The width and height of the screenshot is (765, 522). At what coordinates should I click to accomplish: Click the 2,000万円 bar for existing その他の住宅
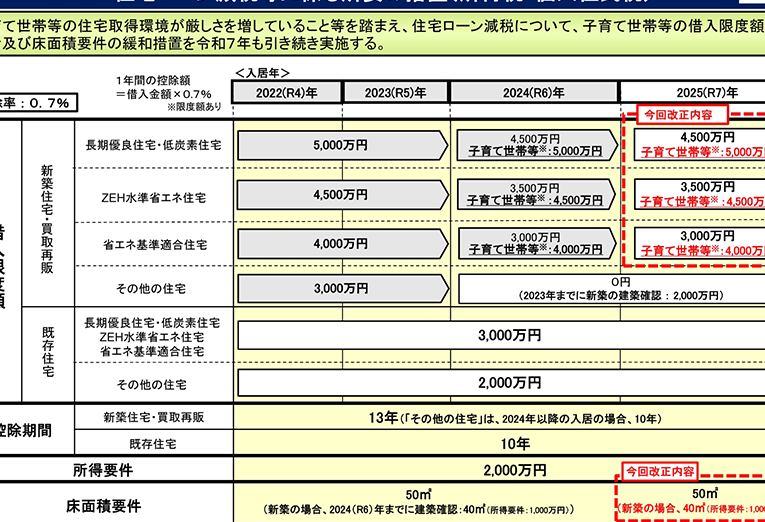501,382
